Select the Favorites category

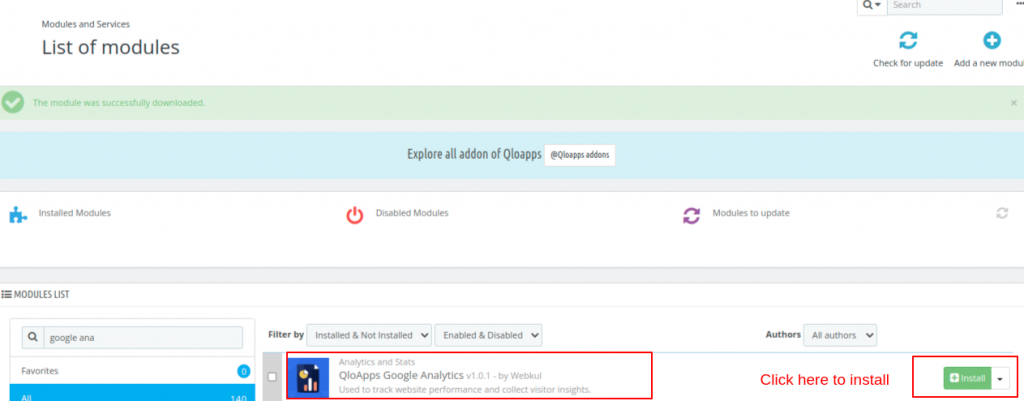(133, 371)
